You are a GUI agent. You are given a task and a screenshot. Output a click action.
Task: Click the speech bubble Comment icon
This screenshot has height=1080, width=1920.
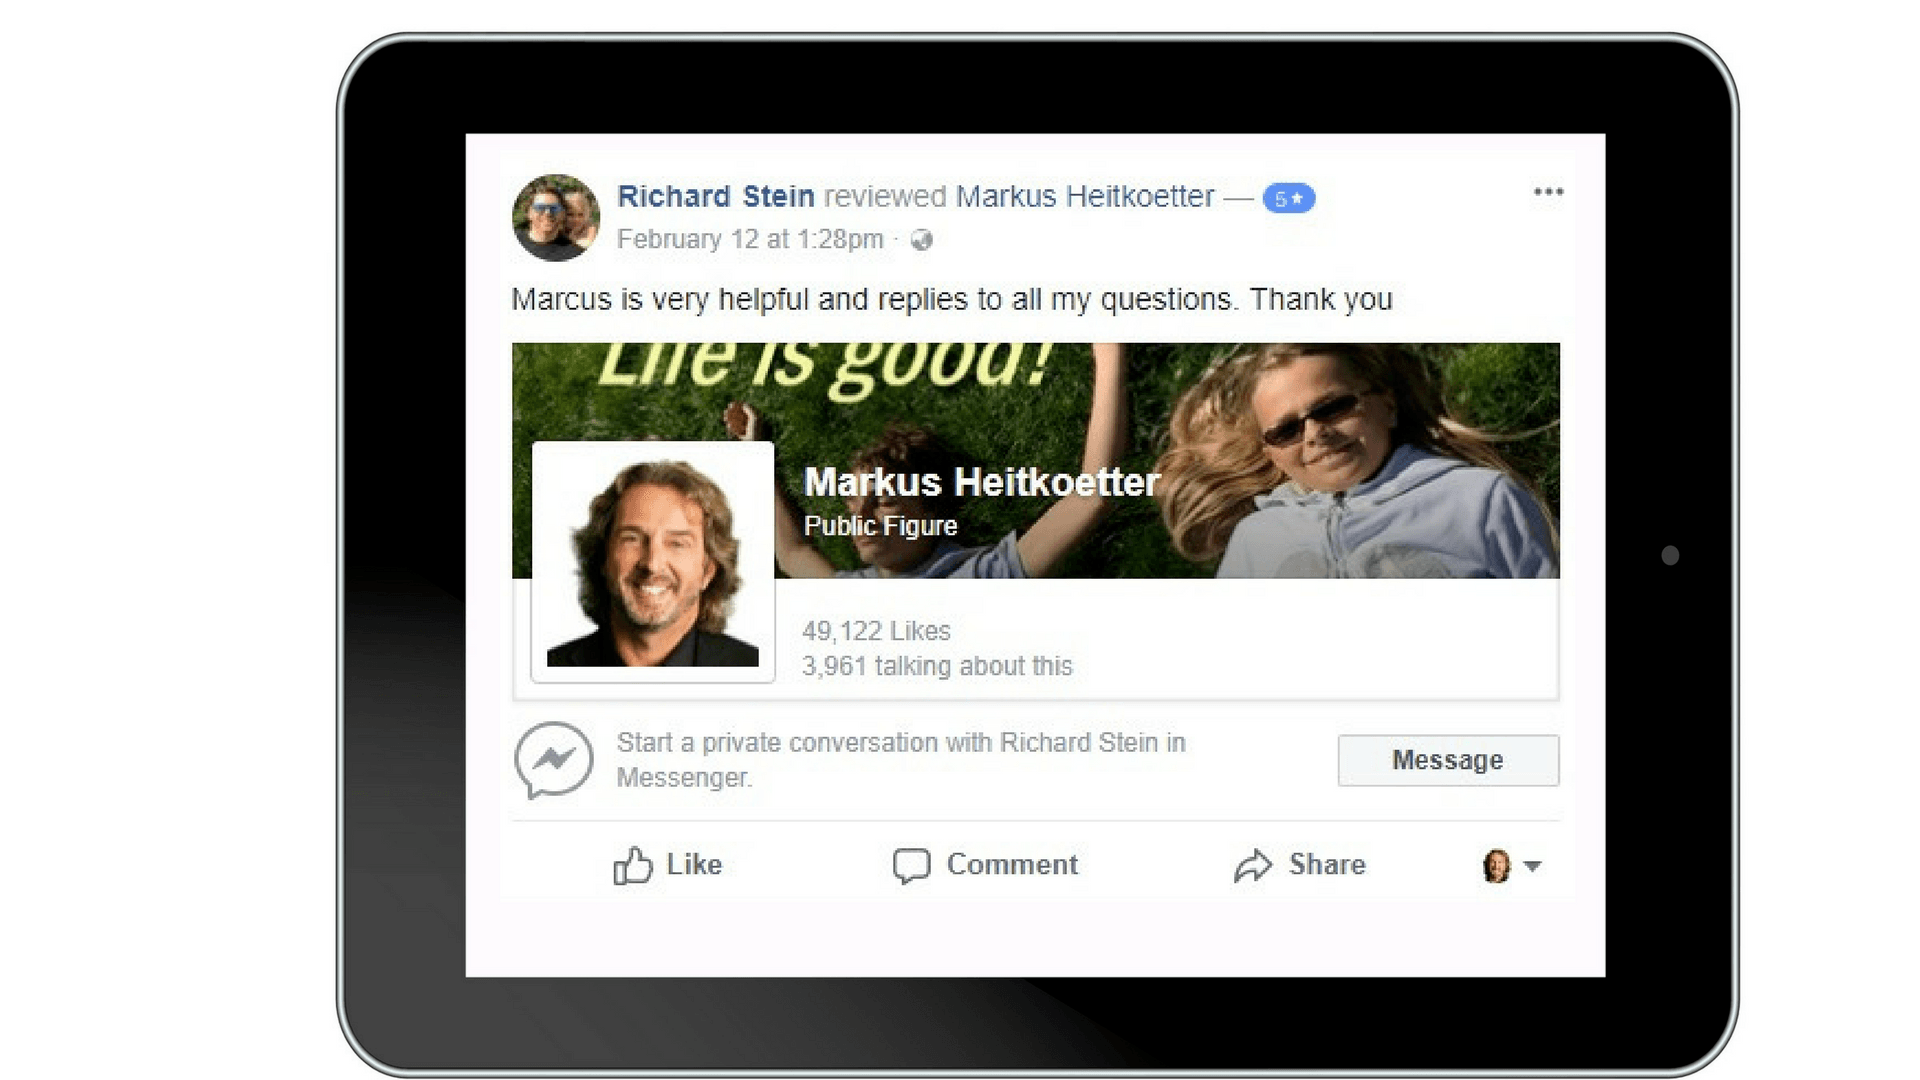coord(911,866)
